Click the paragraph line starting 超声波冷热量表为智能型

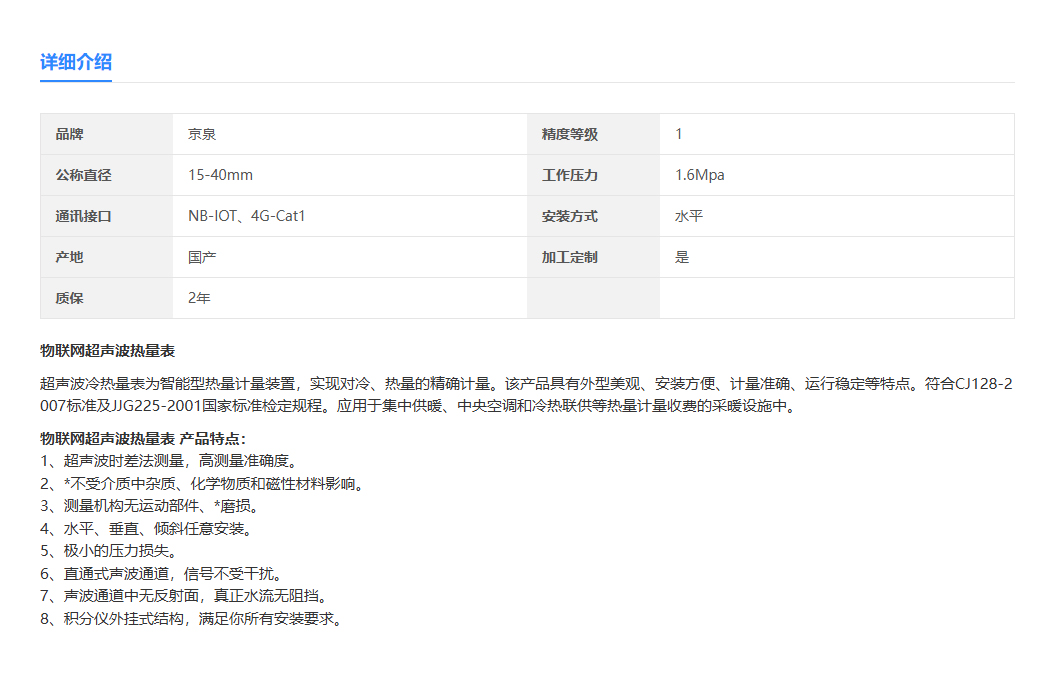click(x=526, y=384)
